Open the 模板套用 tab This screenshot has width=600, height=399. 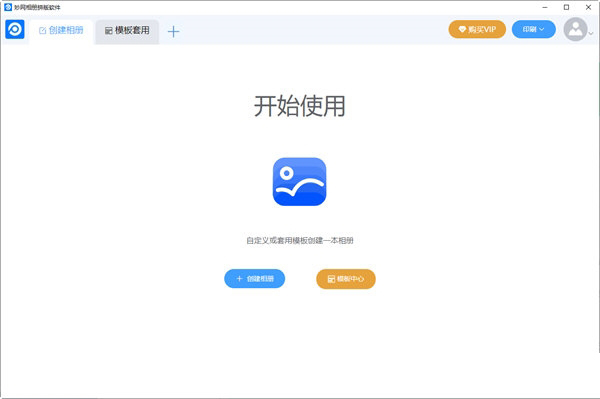point(127,31)
